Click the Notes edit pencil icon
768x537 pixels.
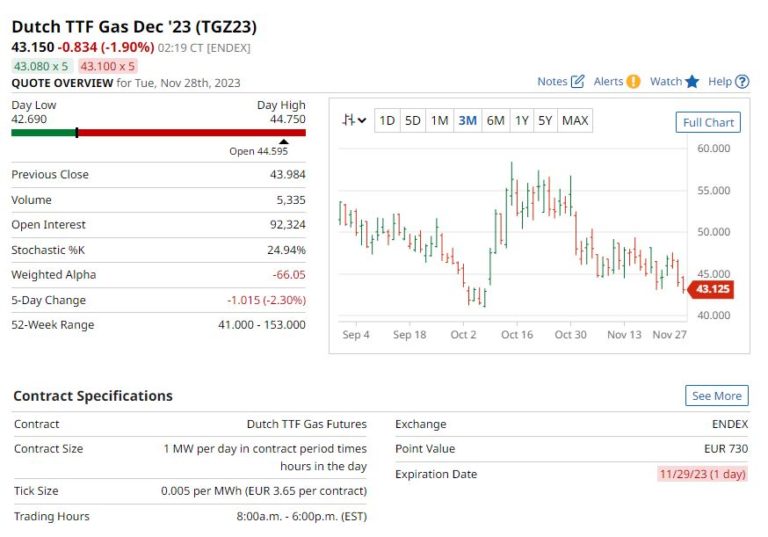[x=577, y=82]
